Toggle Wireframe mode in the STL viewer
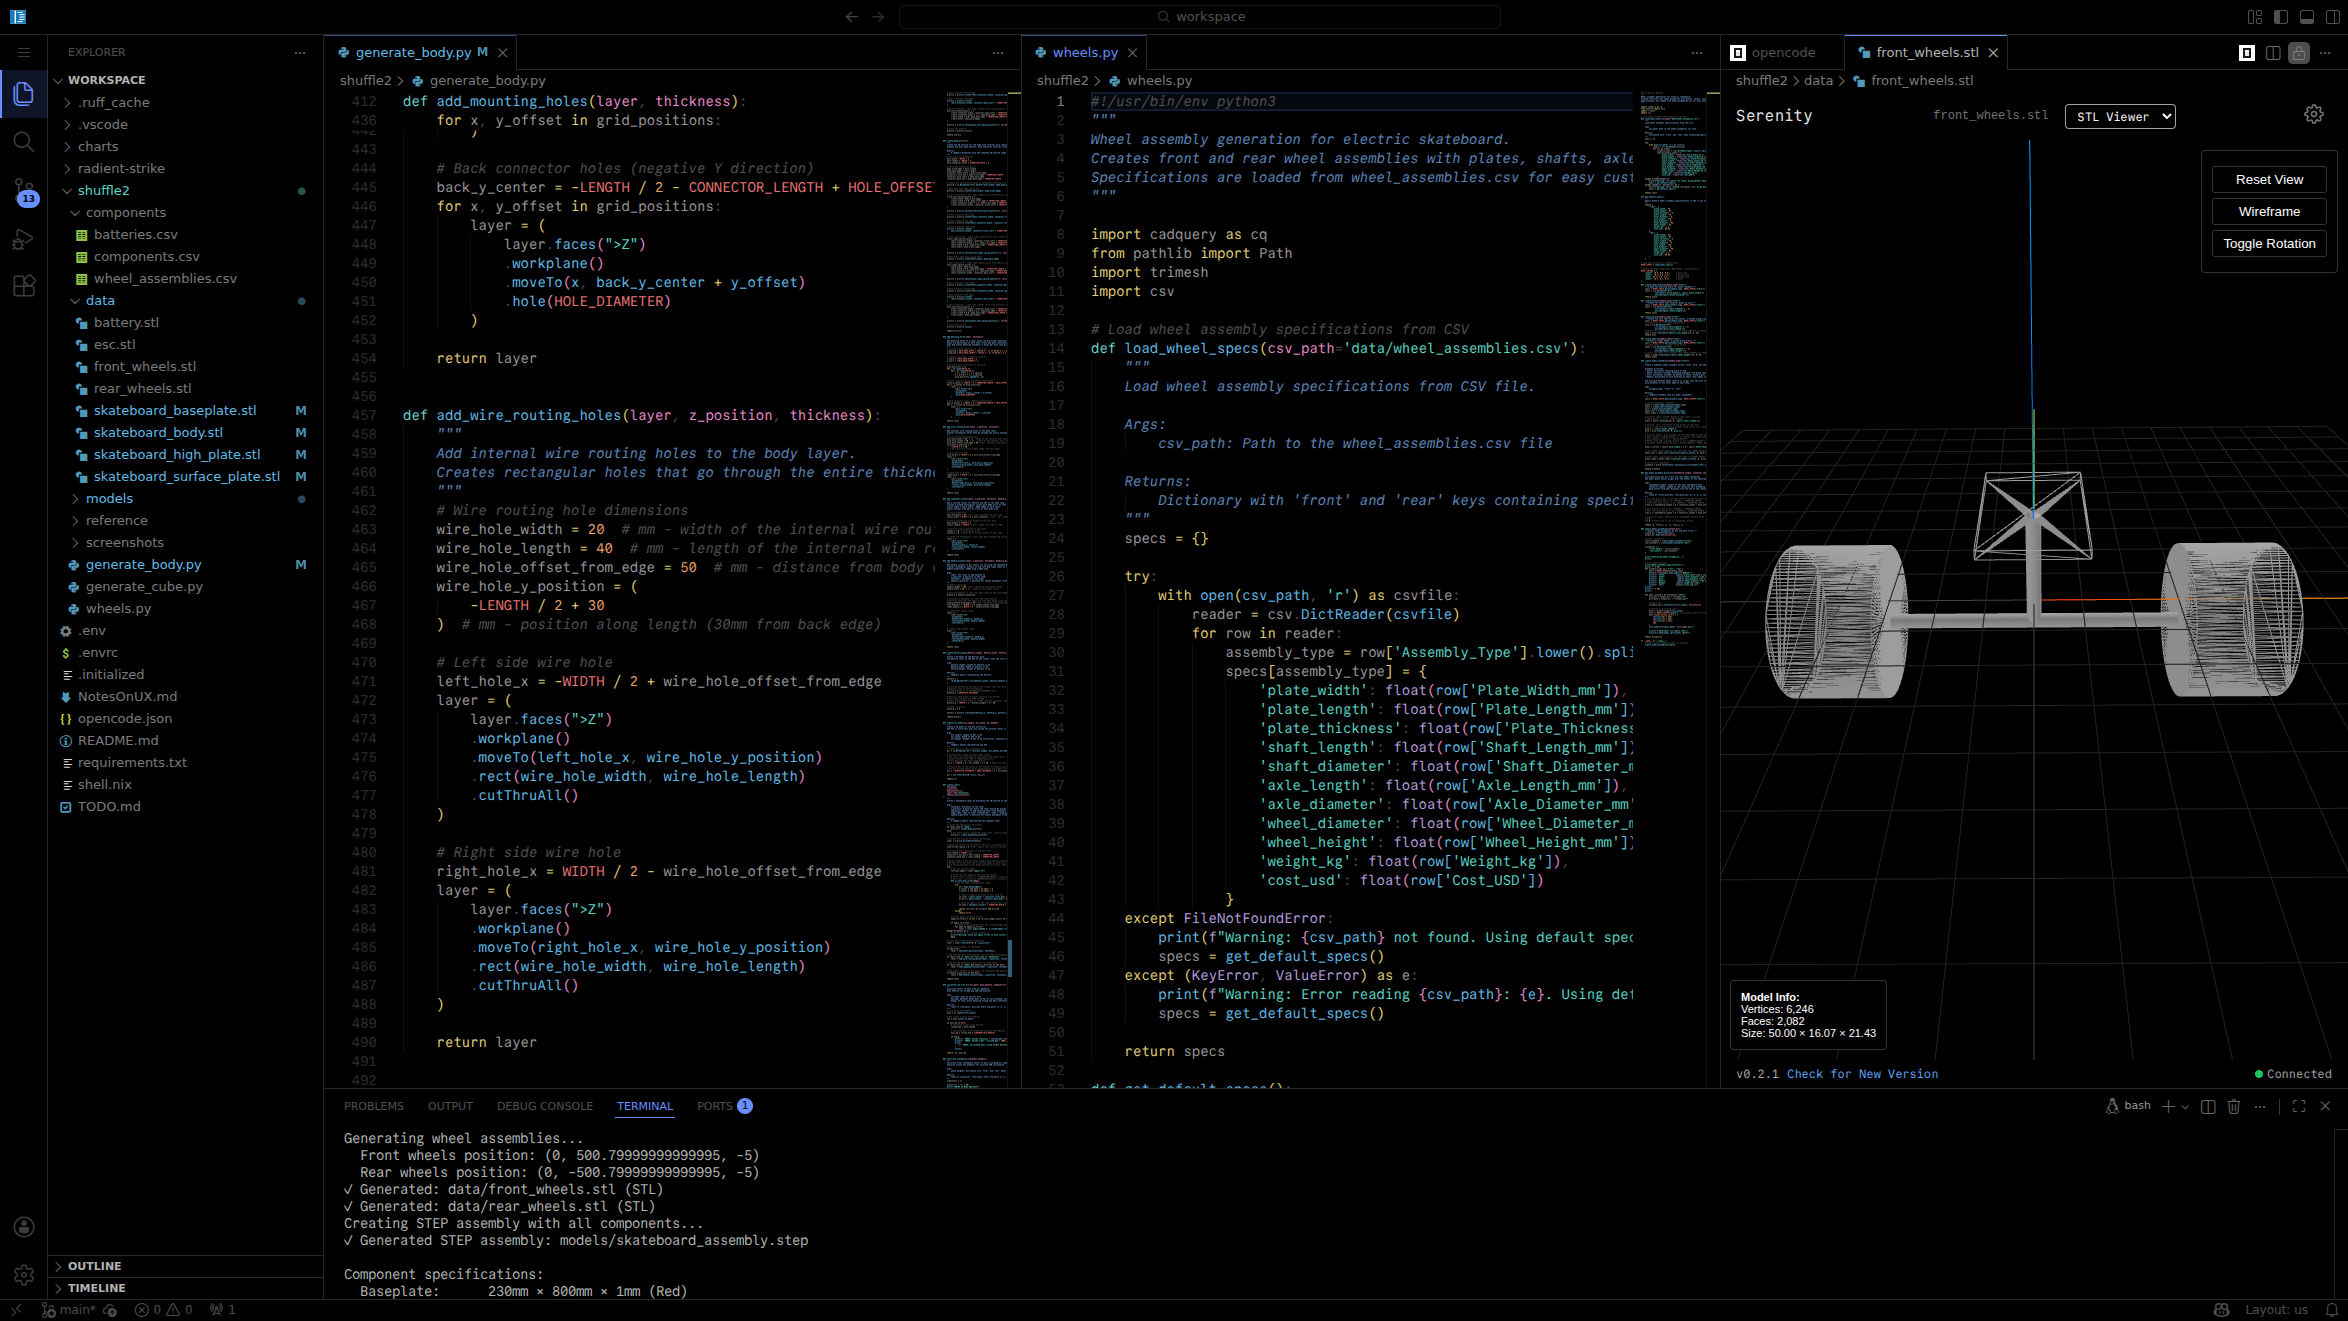Image resolution: width=2348 pixels, height=1321 pixels. point(2269,211)
